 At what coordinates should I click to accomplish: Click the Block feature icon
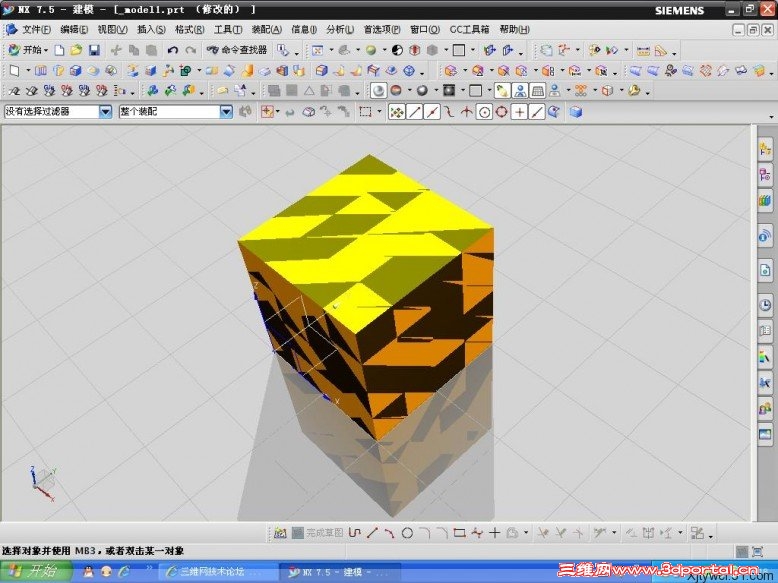coord(75,71)
